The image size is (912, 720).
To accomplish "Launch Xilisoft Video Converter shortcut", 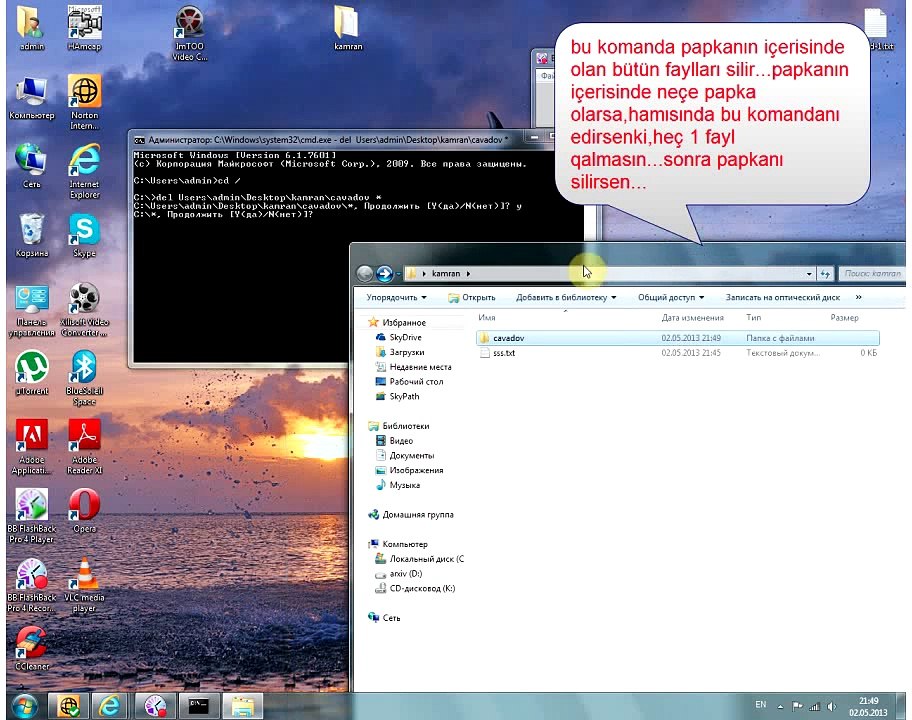I will click(84, 309).
